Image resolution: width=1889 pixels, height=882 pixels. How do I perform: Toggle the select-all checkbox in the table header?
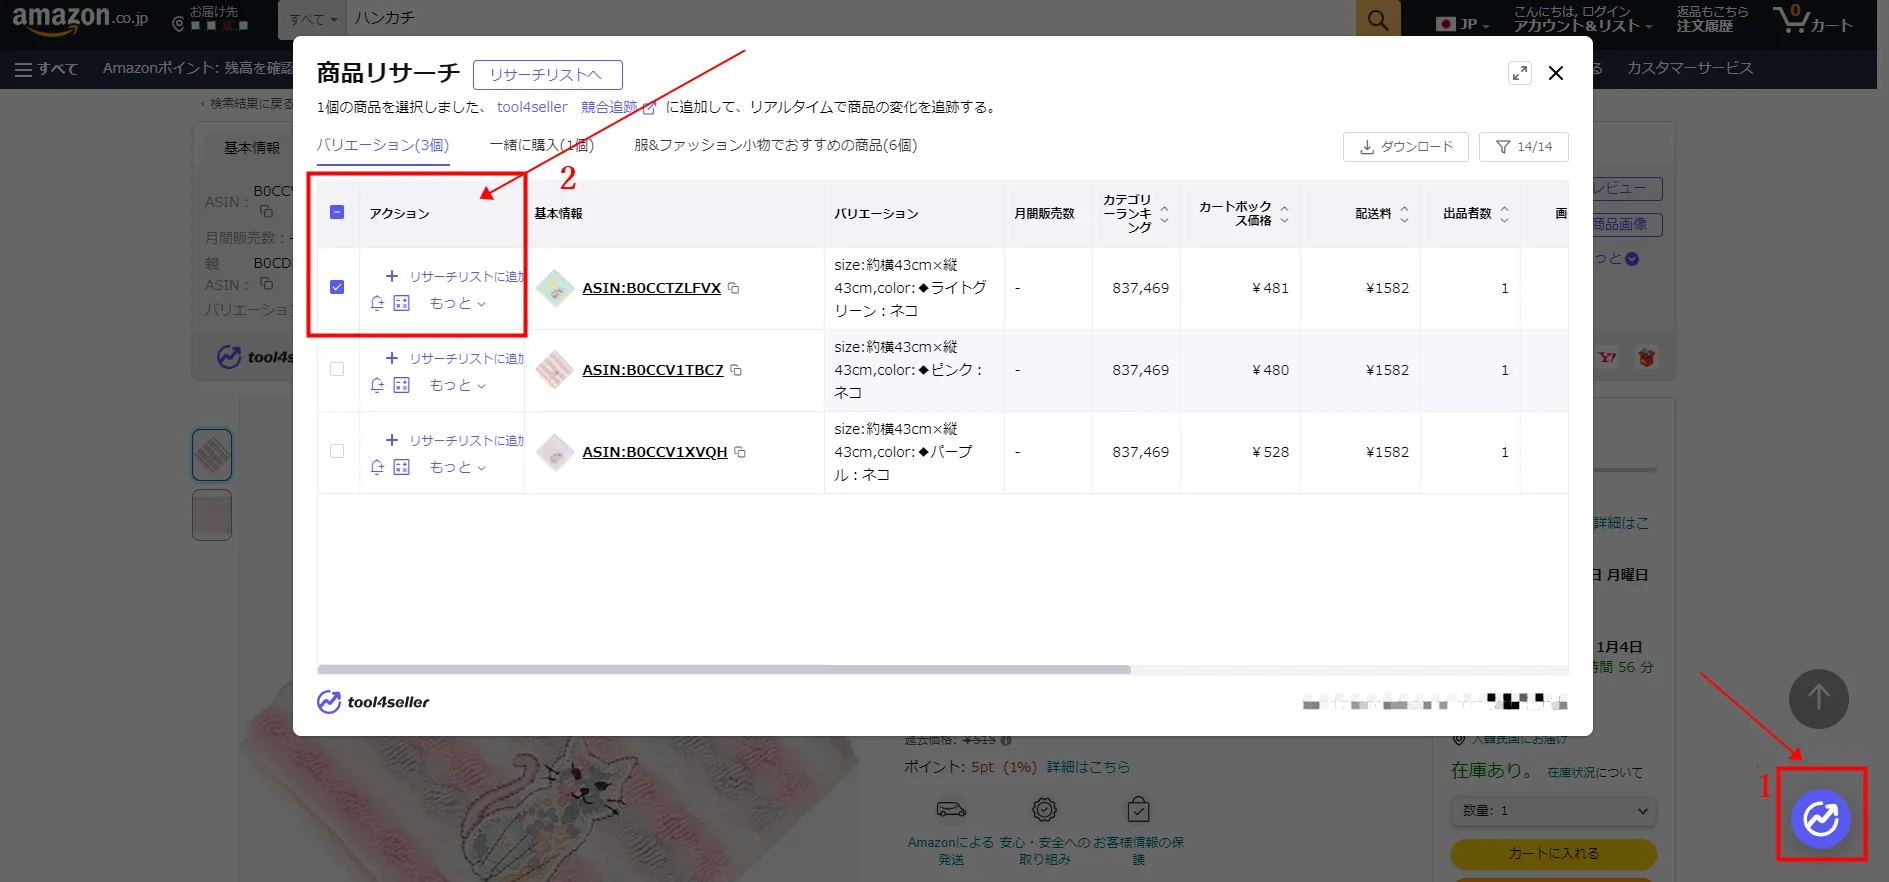337,212
